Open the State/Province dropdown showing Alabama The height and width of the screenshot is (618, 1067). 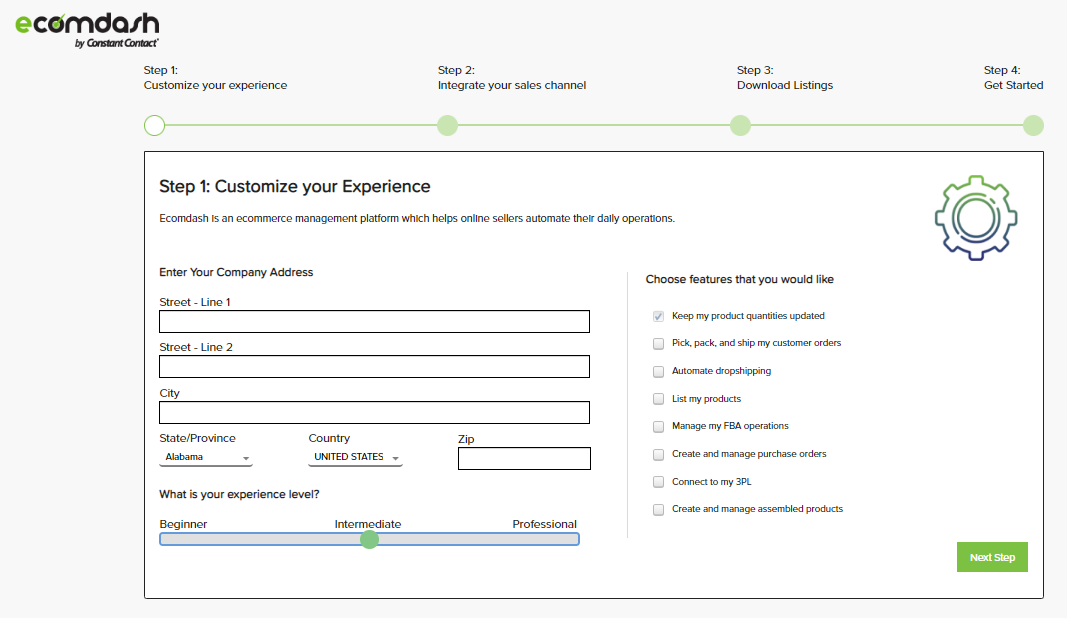coord(206,457)
